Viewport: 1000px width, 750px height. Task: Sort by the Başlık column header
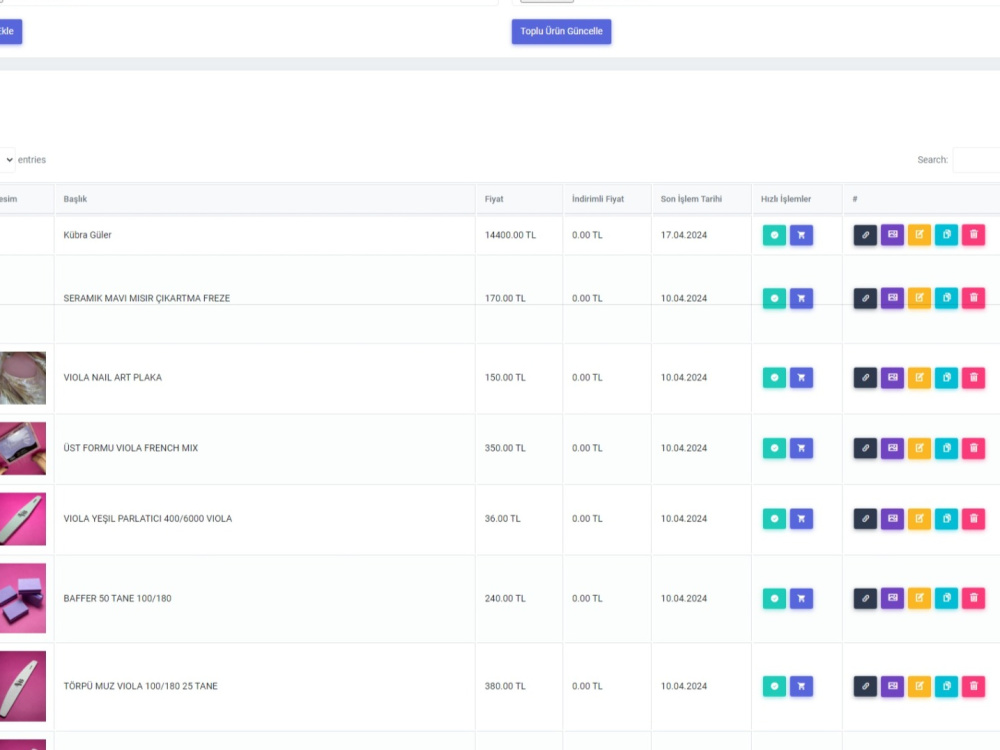(265, 199)
